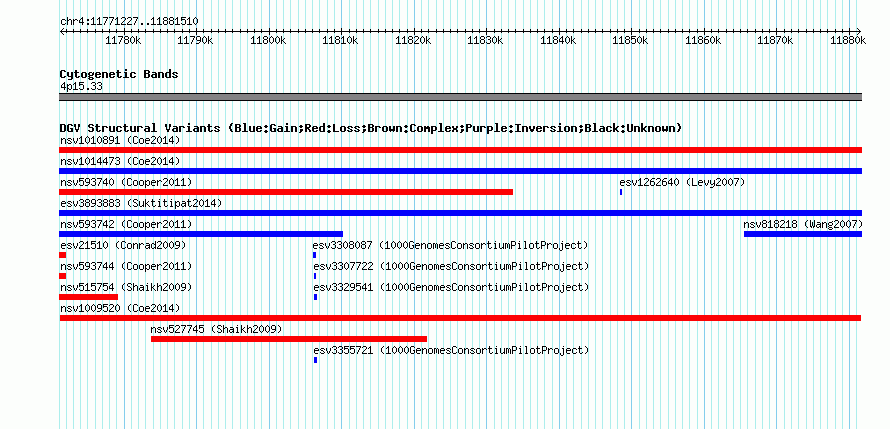890x429 pixels.
Task: Click the 11800k ruler tick label
Action: pyautogui.click(x=267, y=40)
